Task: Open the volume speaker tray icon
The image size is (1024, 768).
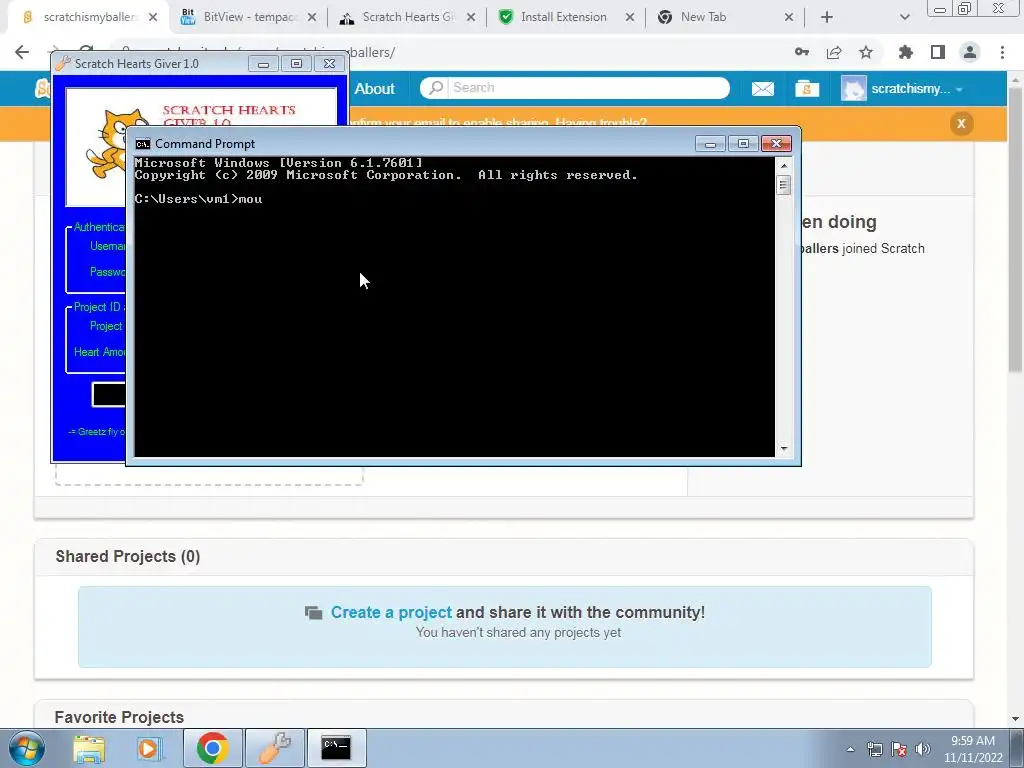Action: pos(923,749)
